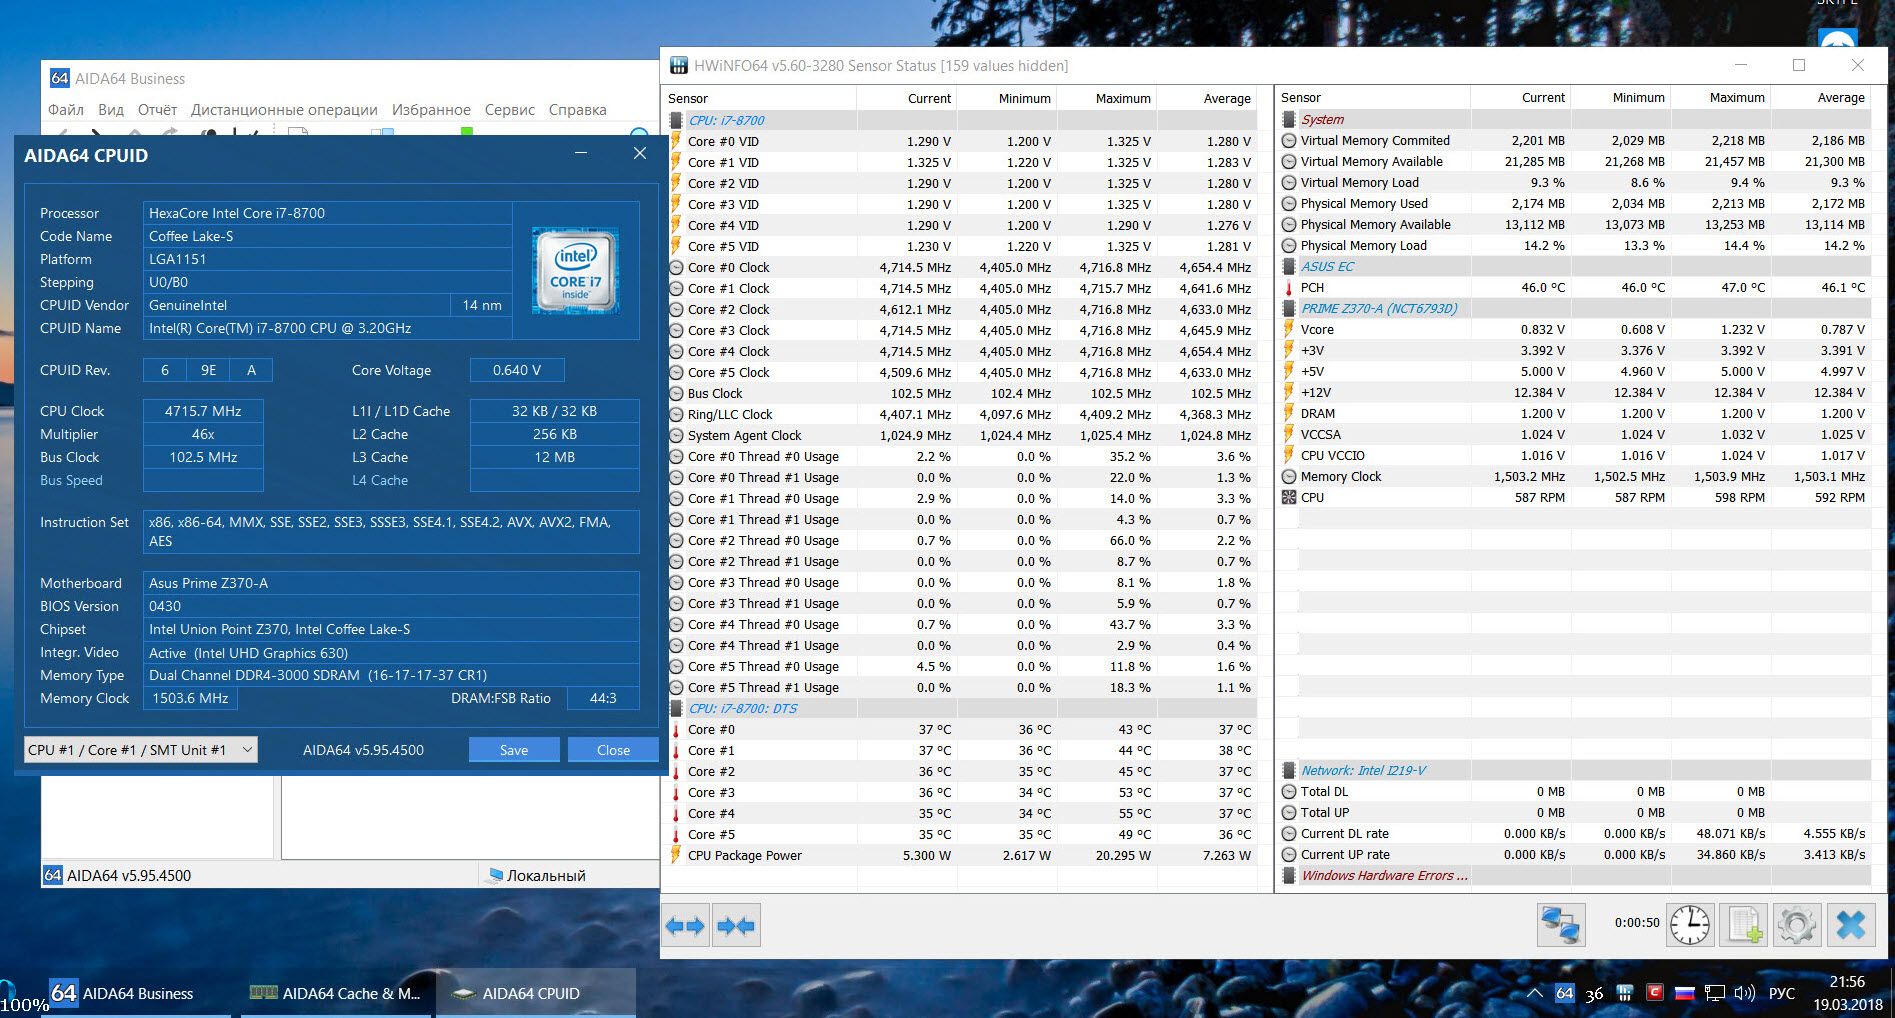Select the Current DL rate row
This screenshot has width=1895, height=1018.
(x=1575, y=833)
